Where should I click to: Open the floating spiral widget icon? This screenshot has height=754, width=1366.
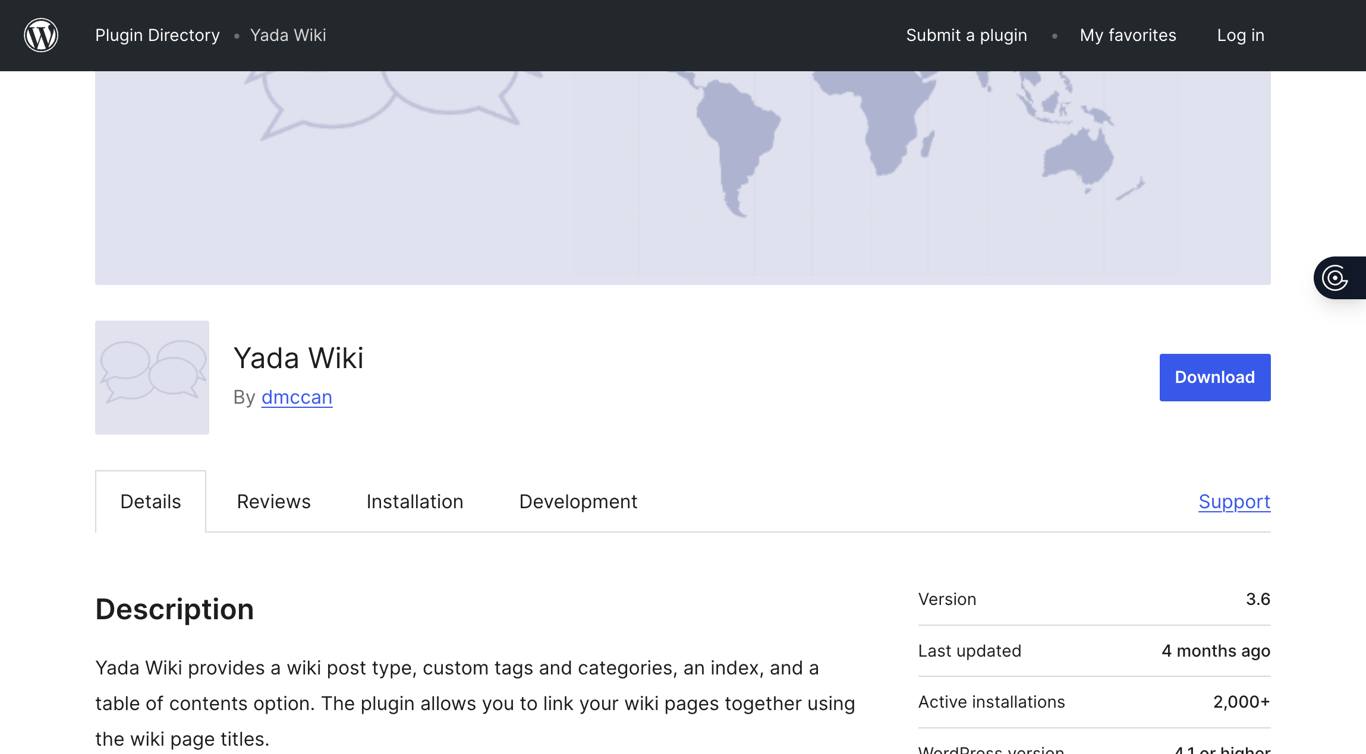pyautogui.click(x=1336, y=278)
